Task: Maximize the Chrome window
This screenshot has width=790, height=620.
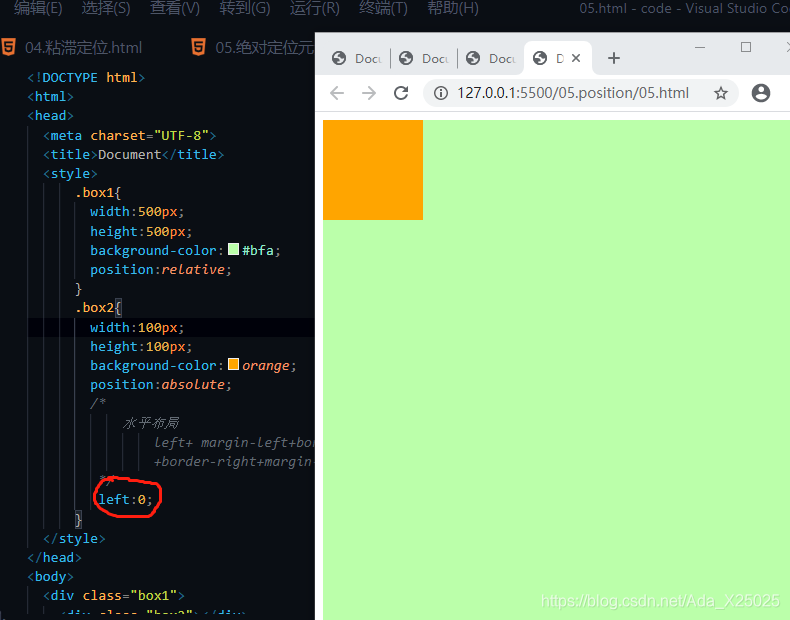Action: coord(746,47)
